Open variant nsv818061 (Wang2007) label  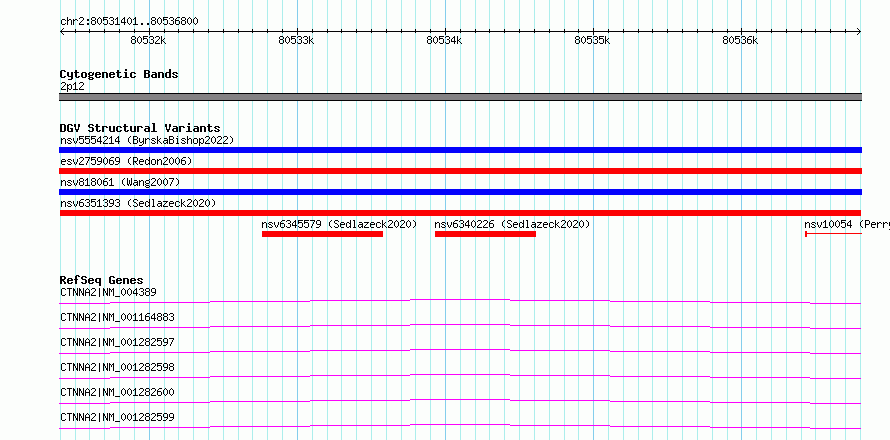tap(120, 182)
